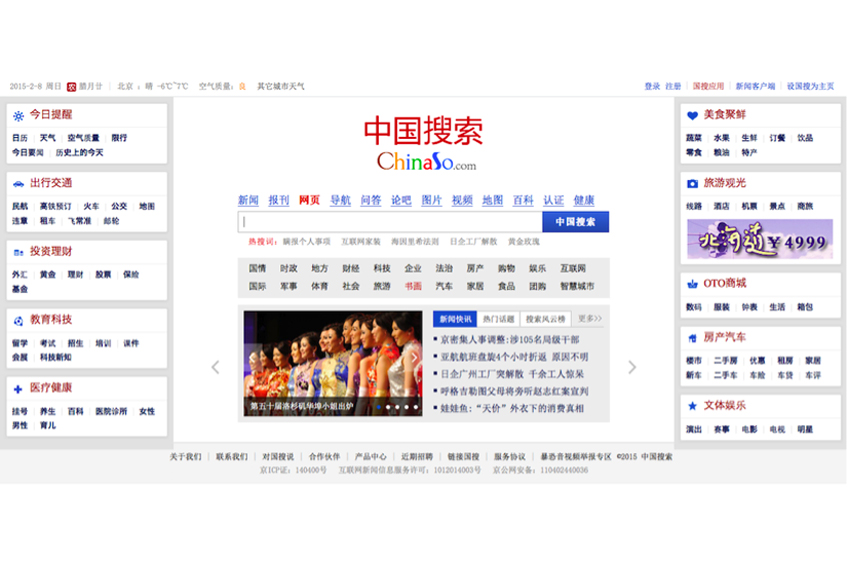The width and height of the screenshot is (847, 565).
Task: Open the 新闻客户端 link
Action: tap(755, 86)
